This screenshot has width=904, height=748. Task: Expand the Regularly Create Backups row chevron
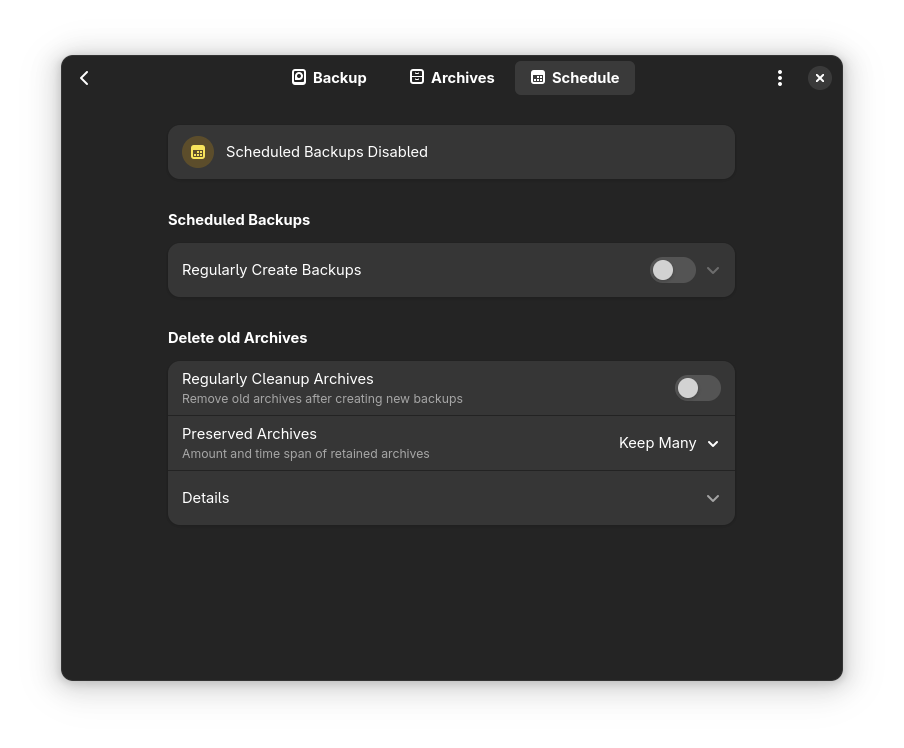(x=713, y=270)
